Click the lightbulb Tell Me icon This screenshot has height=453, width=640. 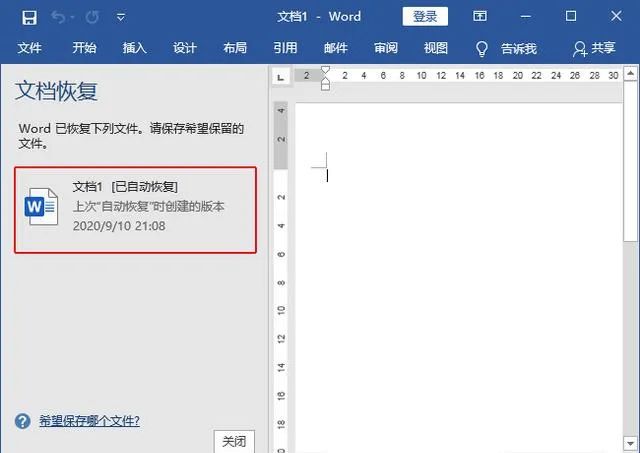pos(482,49)
